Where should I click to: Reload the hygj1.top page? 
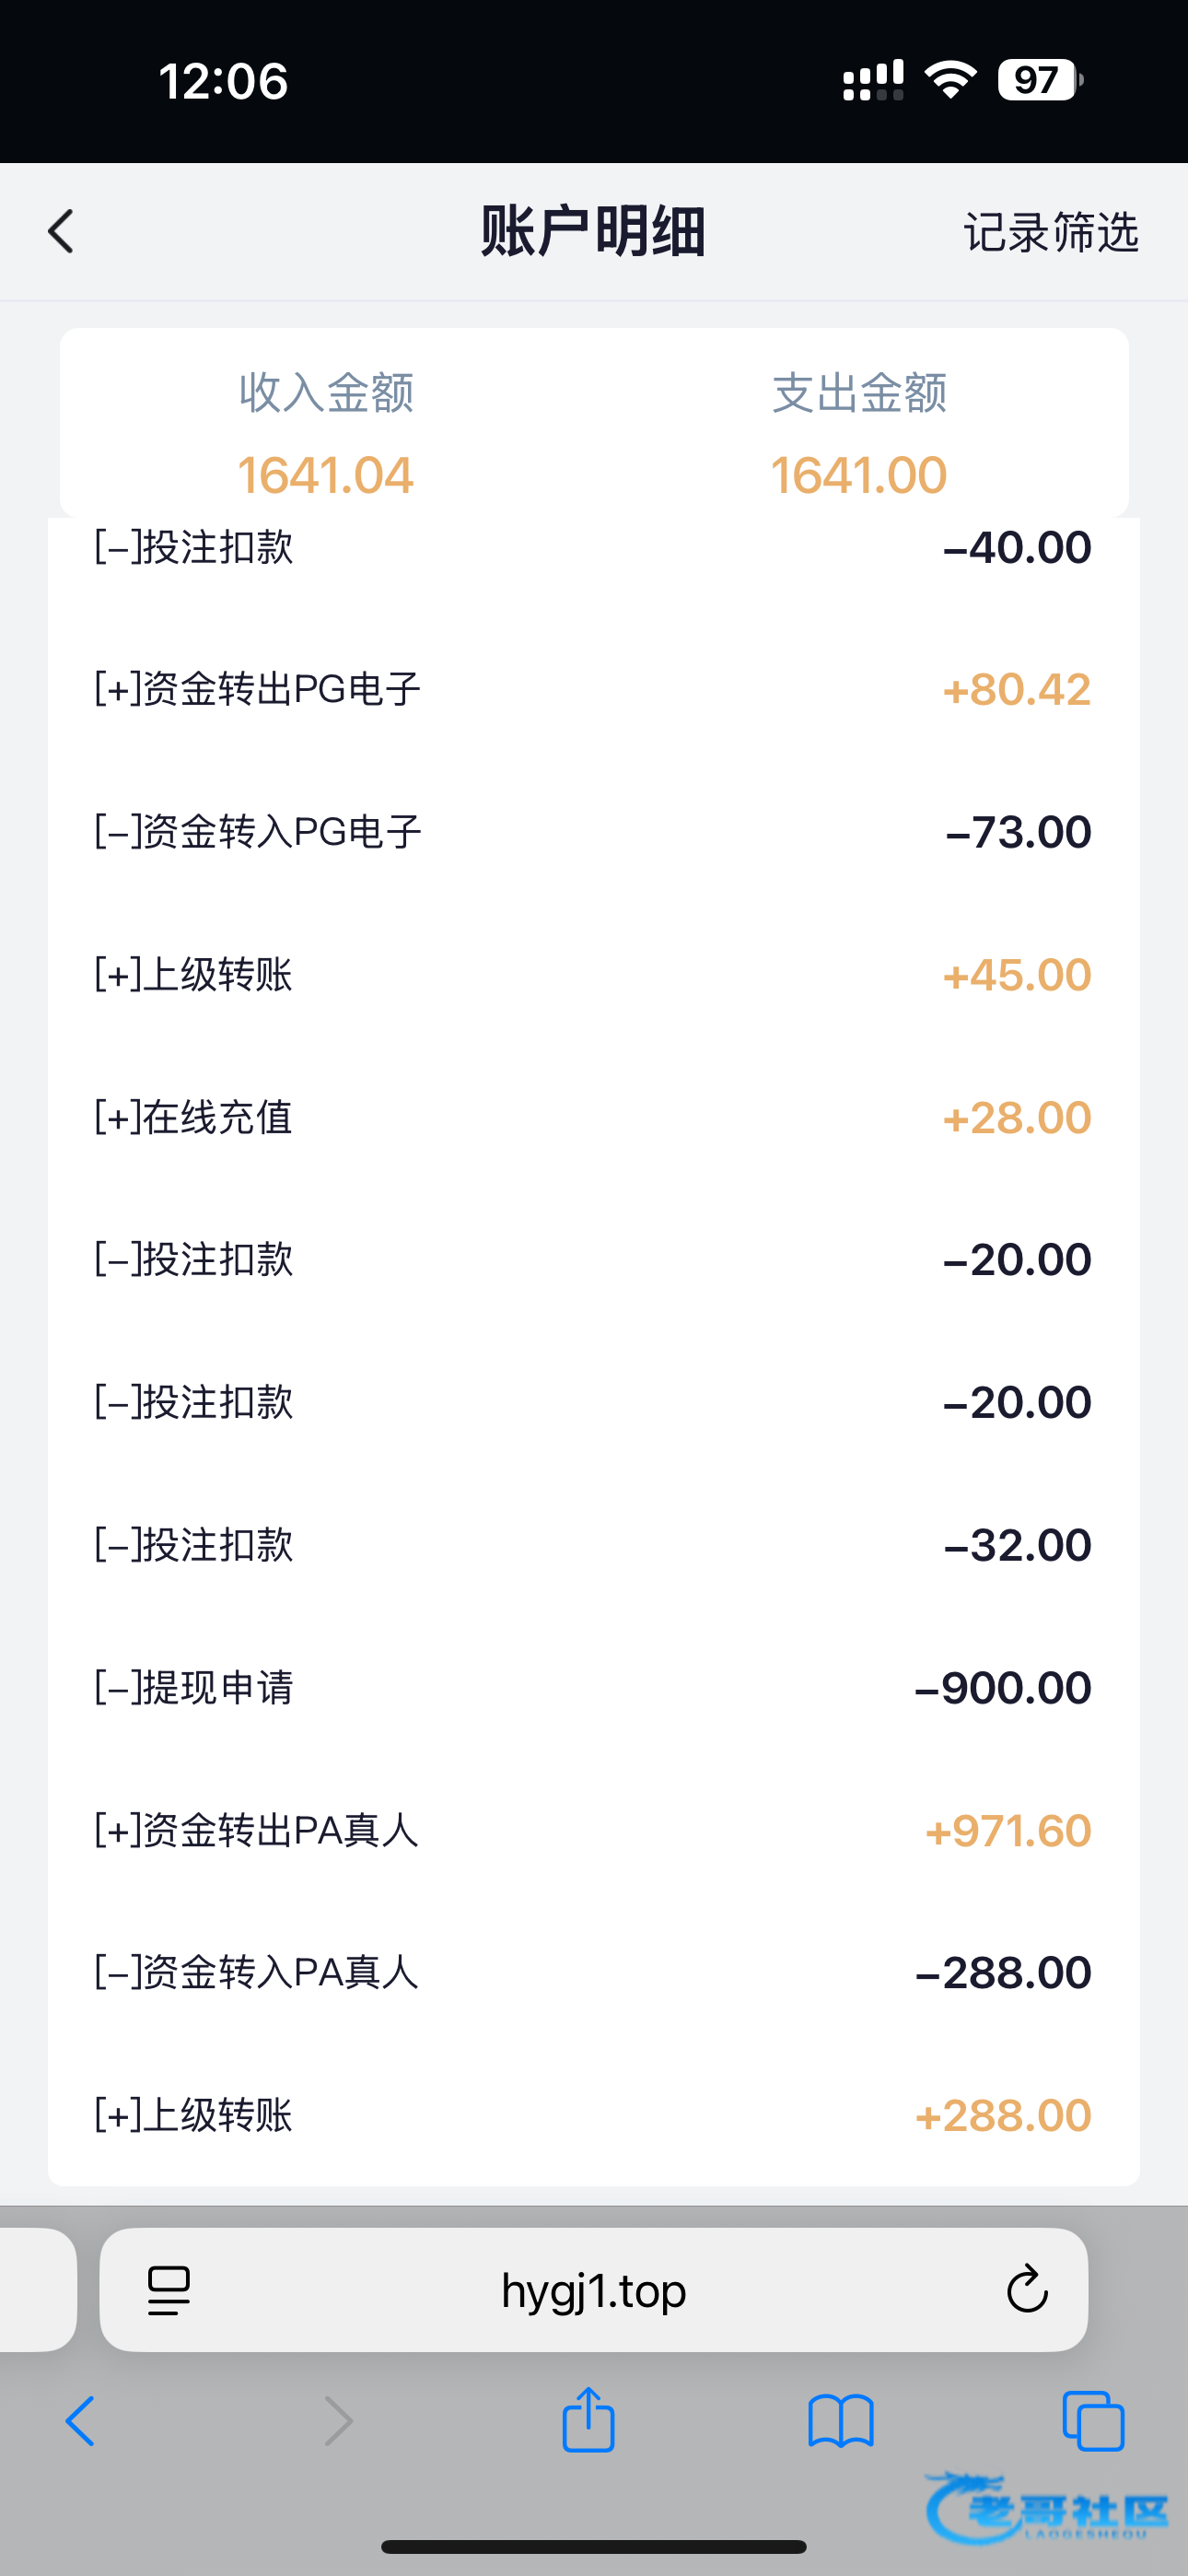pyautogui.click(x=1026, y=2289)
